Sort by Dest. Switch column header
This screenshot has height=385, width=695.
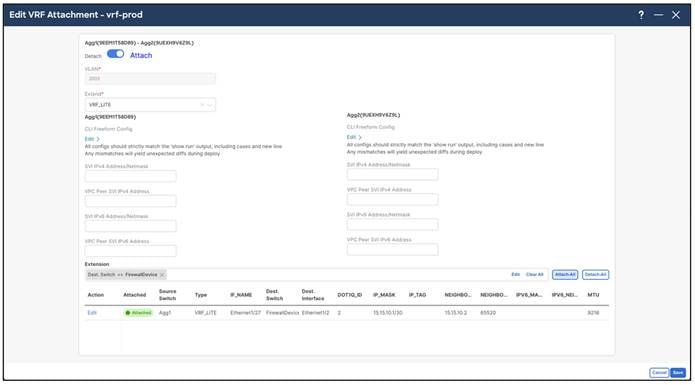coord(274,295)
